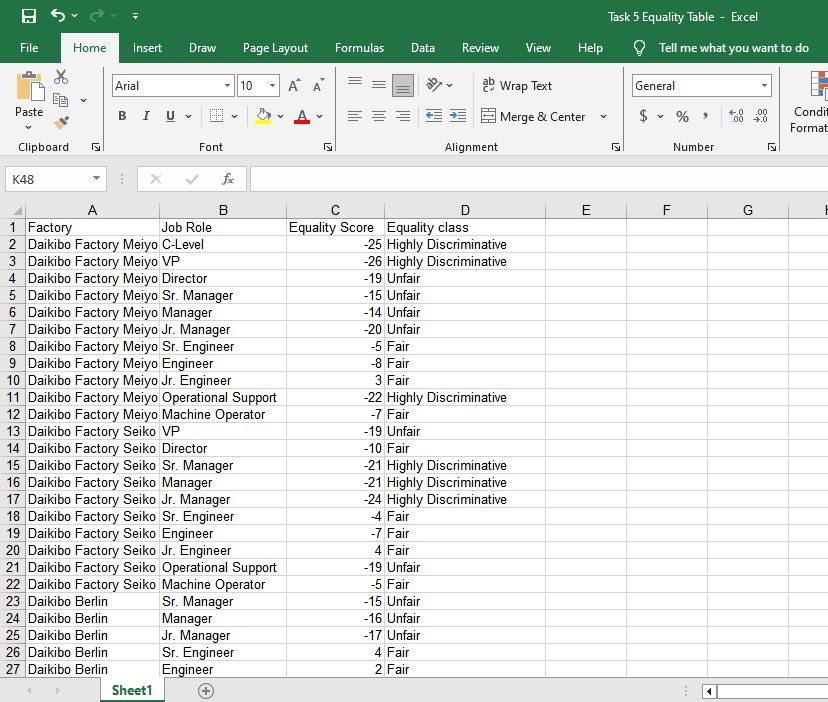
Task: Click the Paste clipboard icon
Action: [x=30, y=87]
